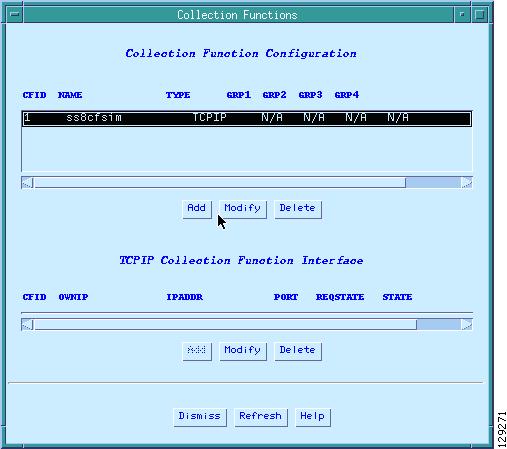The width and height of the screenshot is (507, 449).
Task: Click left arrow of configuration list scrollbar
Action: pos(27,183)
